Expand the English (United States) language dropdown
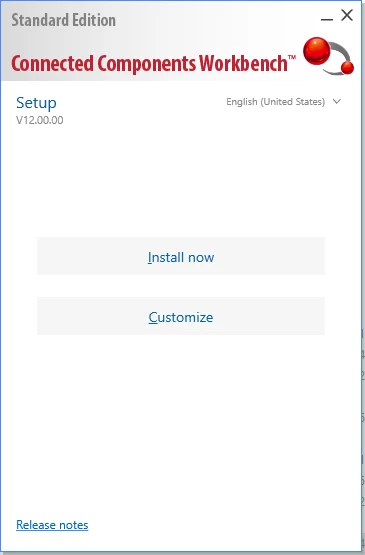The width and height of the screenshot is (365, 555). [x=284, y=102]
